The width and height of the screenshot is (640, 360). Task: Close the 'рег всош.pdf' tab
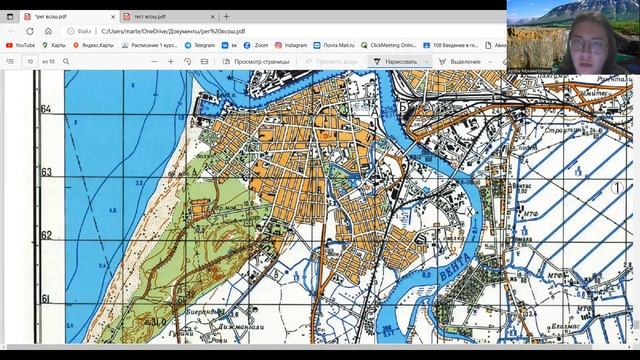pyautogui.click(x=113, y=17)
